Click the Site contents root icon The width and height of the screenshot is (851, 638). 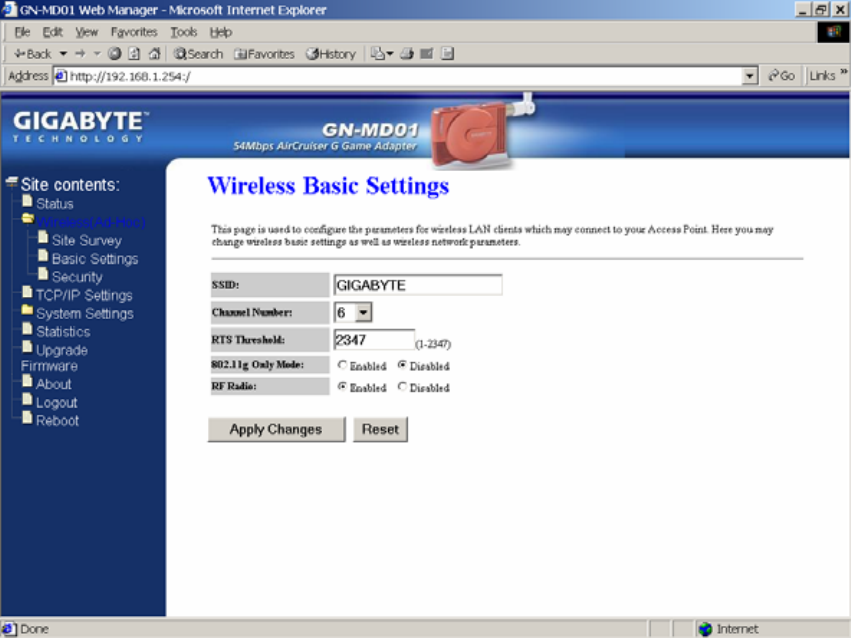pyautogui.click(x=11, y=182)
